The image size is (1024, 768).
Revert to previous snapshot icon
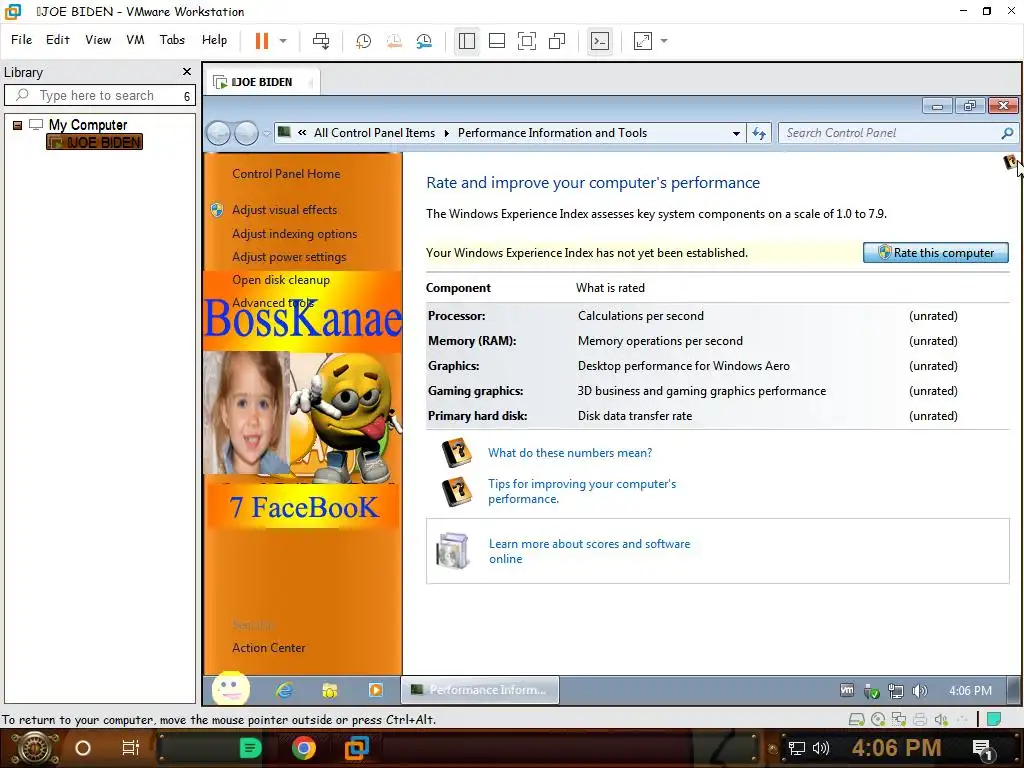(394, 41)
